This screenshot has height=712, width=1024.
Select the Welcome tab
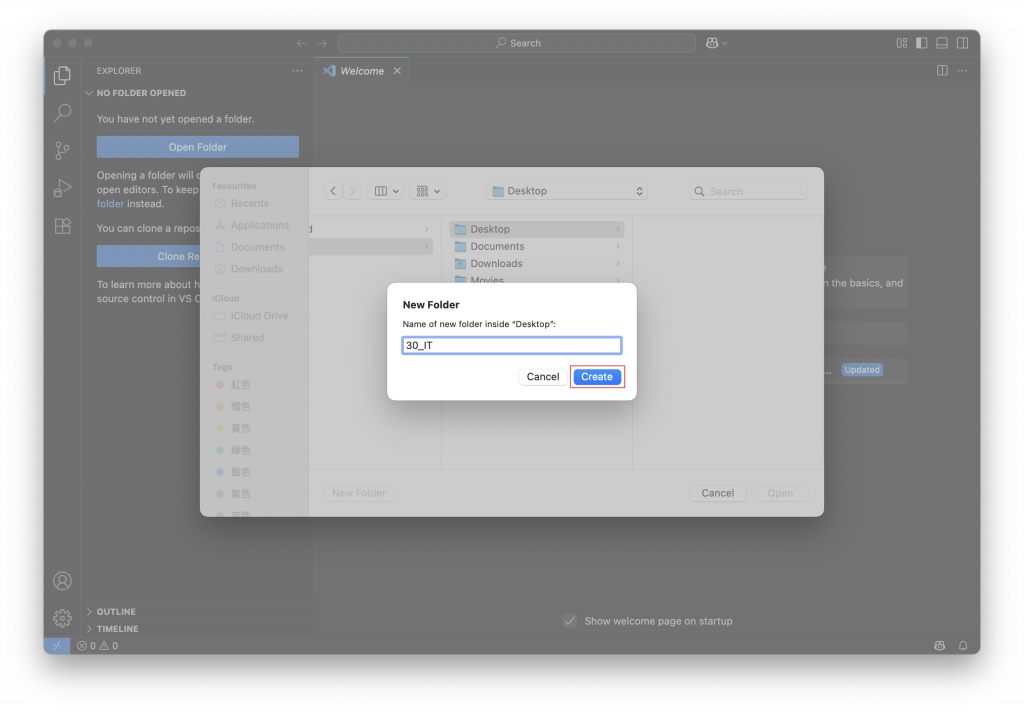pos(362,71)
